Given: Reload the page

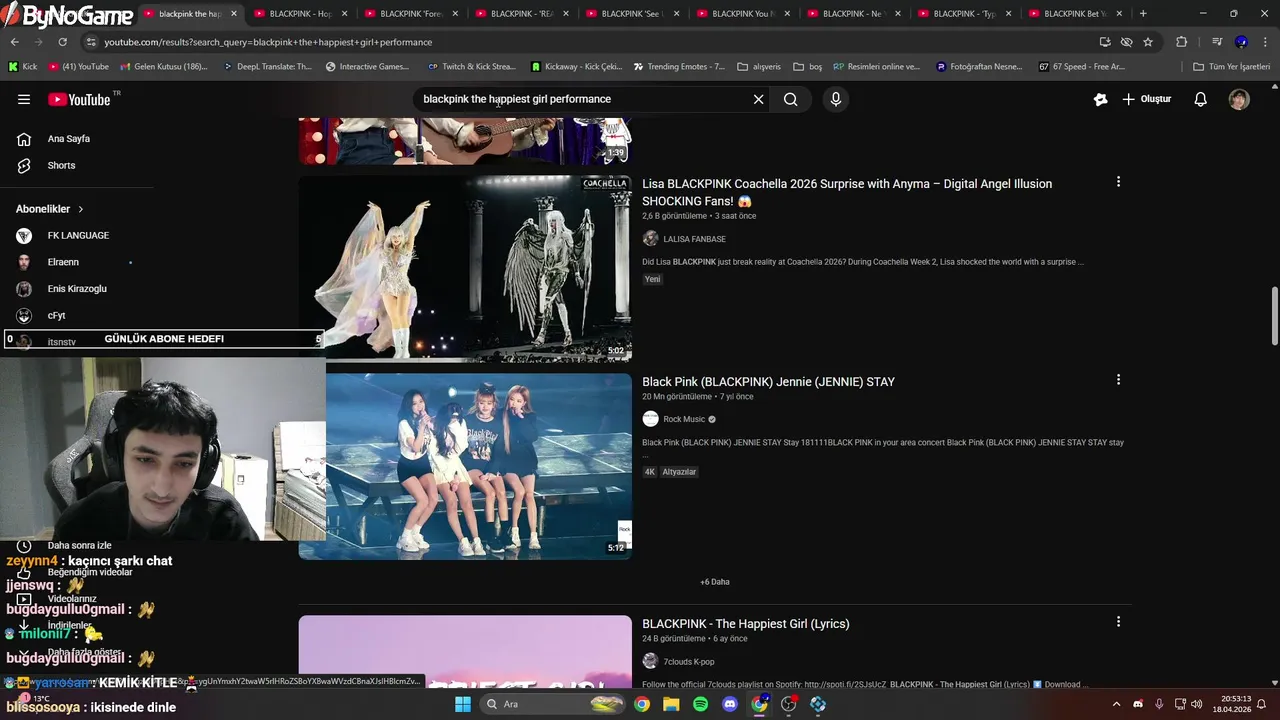Looking at the screenshot, I should pos(62,42).
